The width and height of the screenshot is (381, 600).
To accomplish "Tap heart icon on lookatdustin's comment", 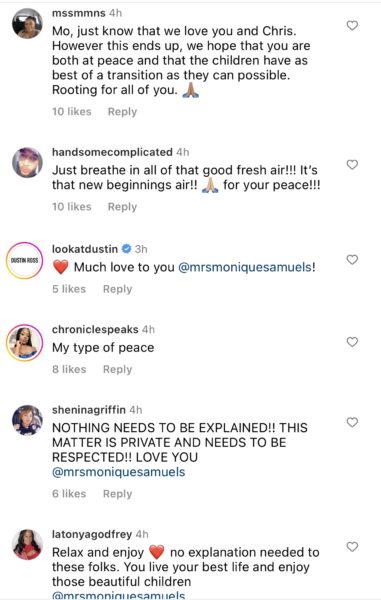I will pos(352,260).
